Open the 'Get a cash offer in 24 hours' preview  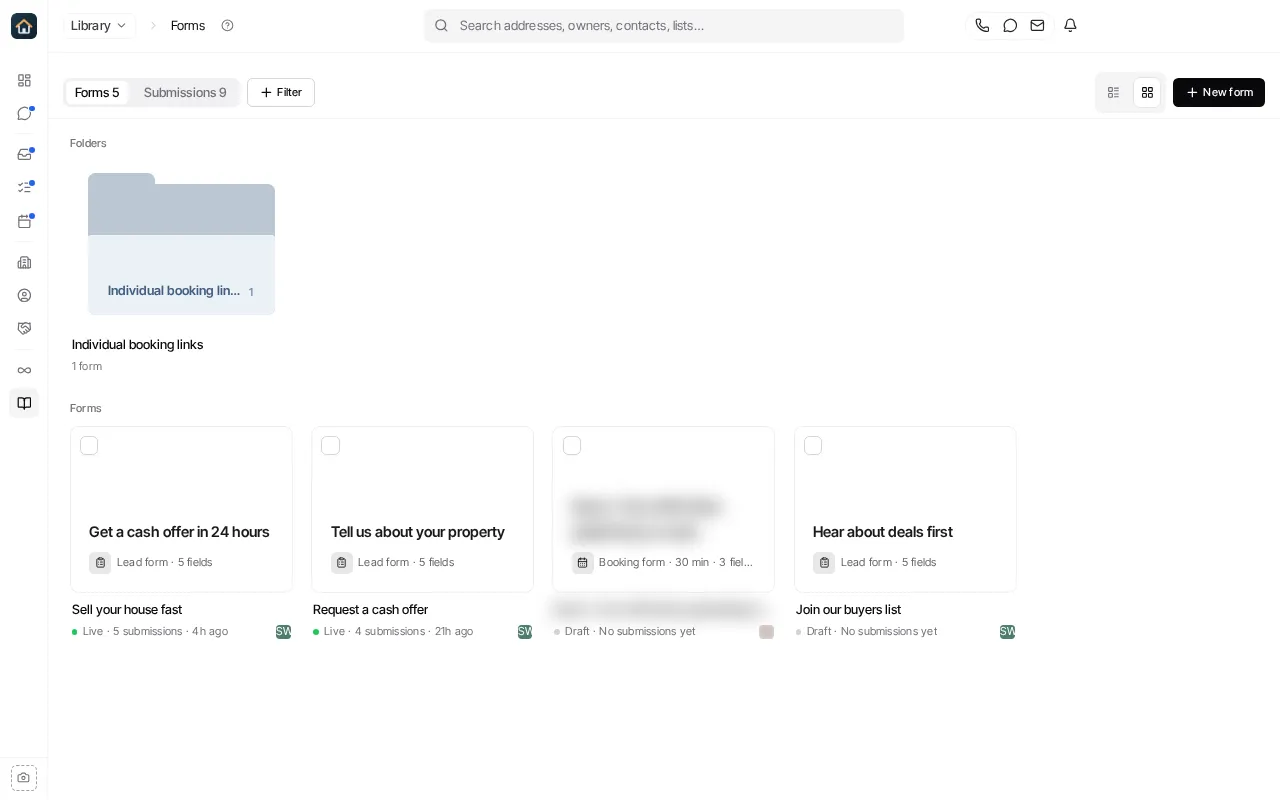[181, 509]
